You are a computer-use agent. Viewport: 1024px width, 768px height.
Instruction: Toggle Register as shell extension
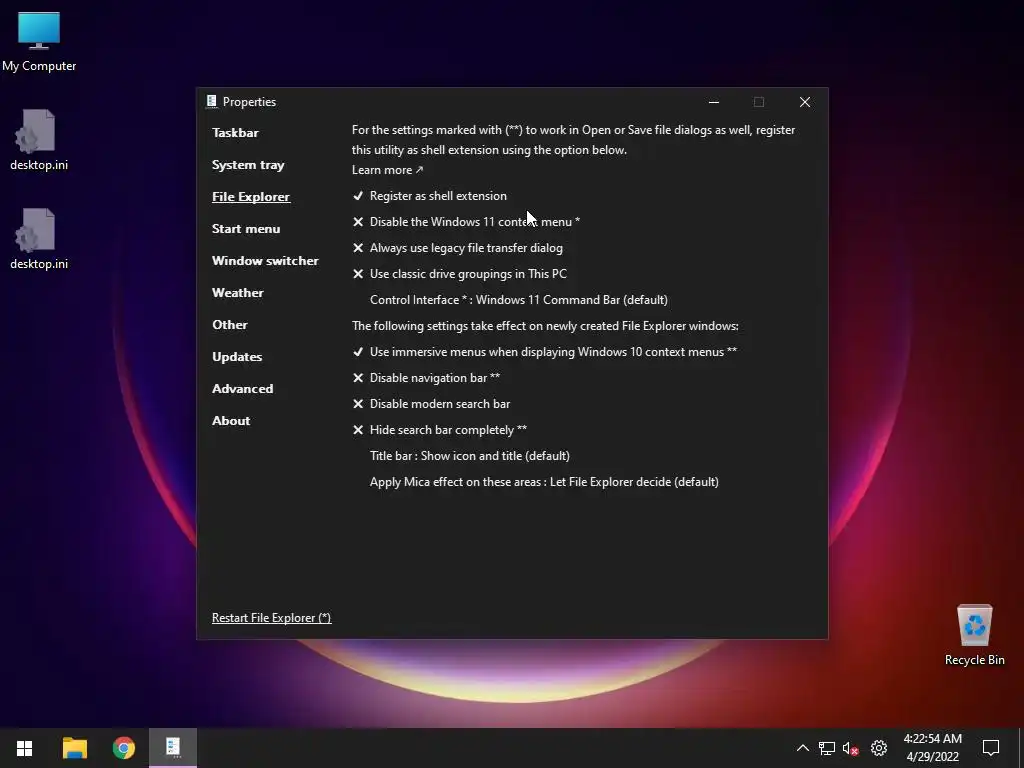pyautogui.click(x=430, y=196)
